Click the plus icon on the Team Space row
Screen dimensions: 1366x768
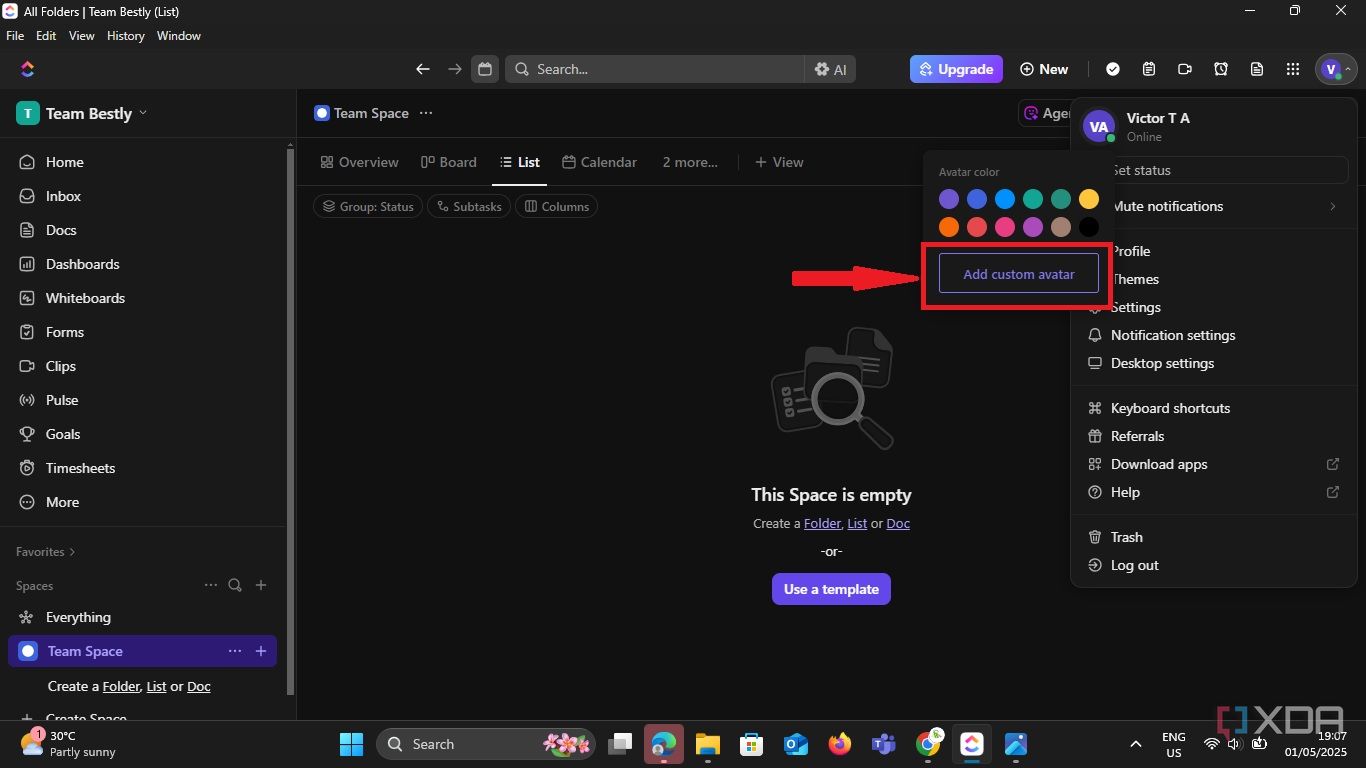click(261, 651)
